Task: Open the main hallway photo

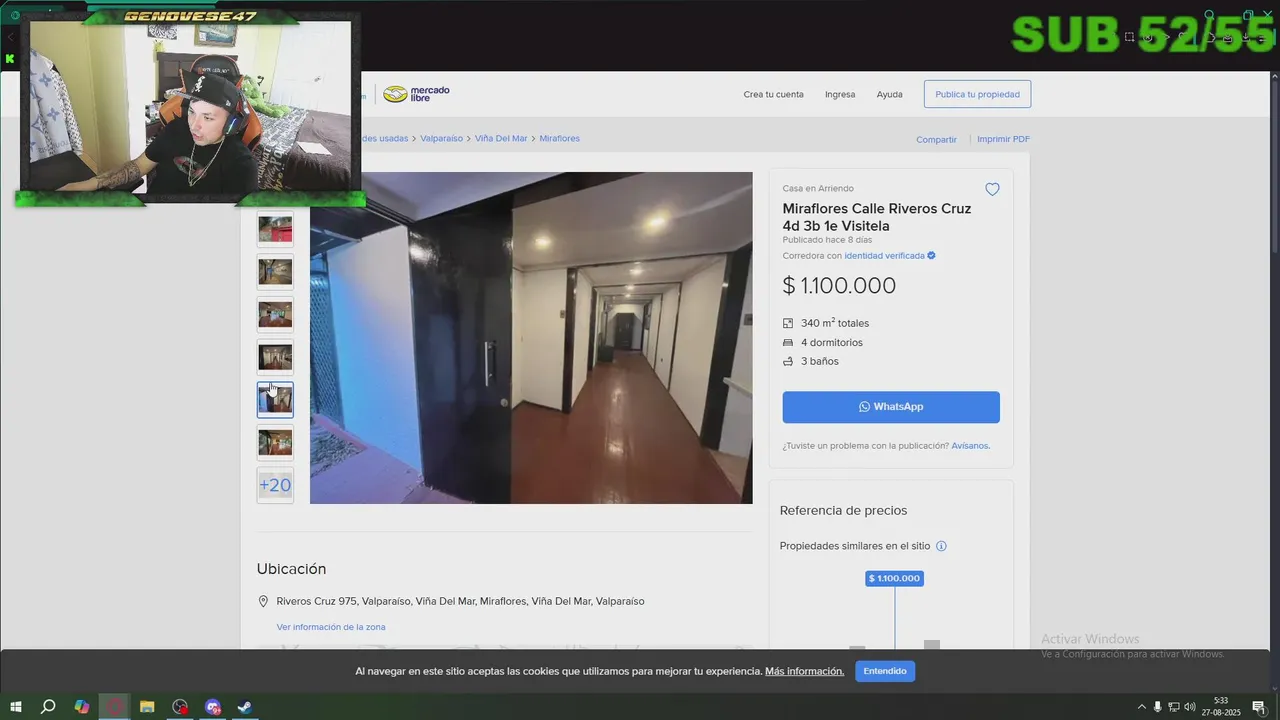Action: [531, 338]
